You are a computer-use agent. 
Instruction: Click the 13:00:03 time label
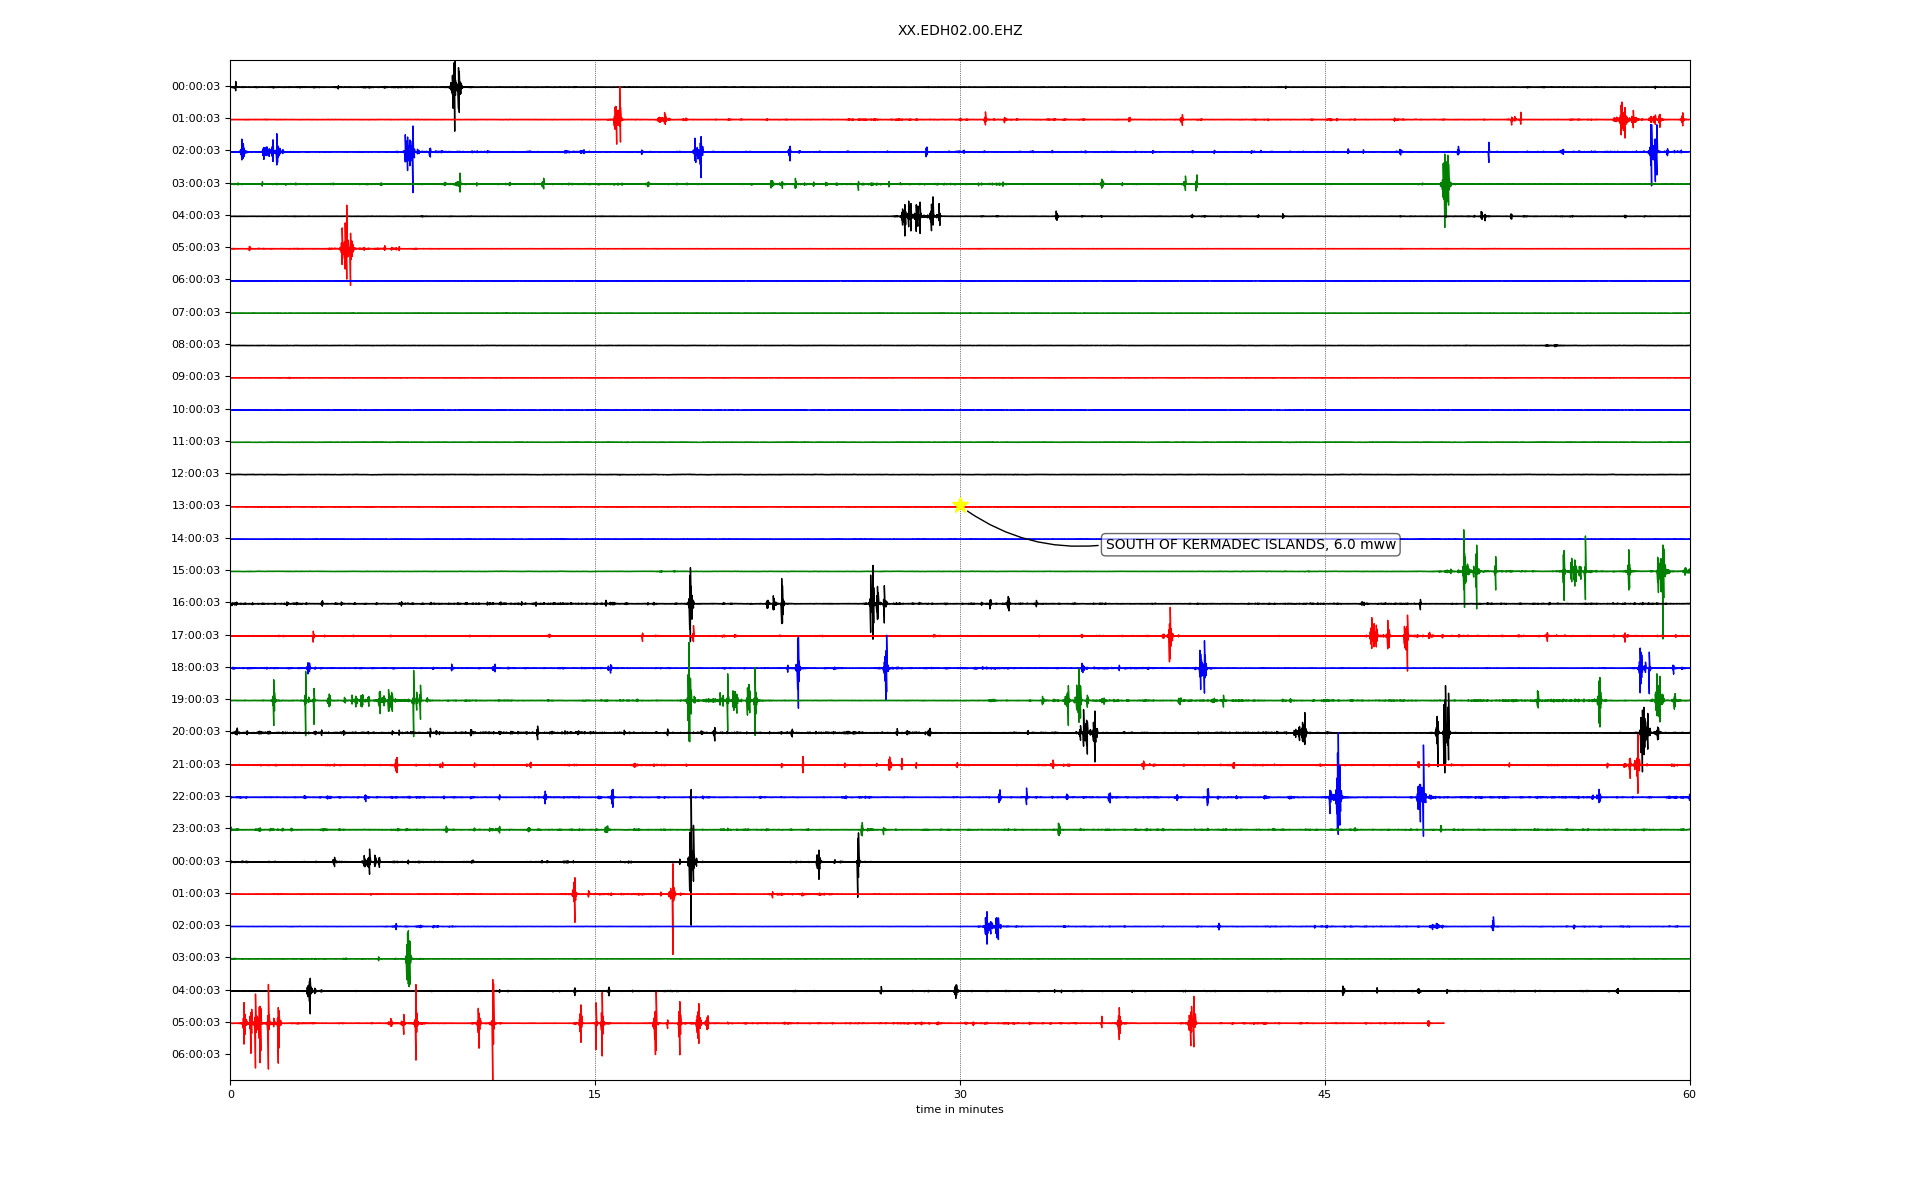coord(196,506)
